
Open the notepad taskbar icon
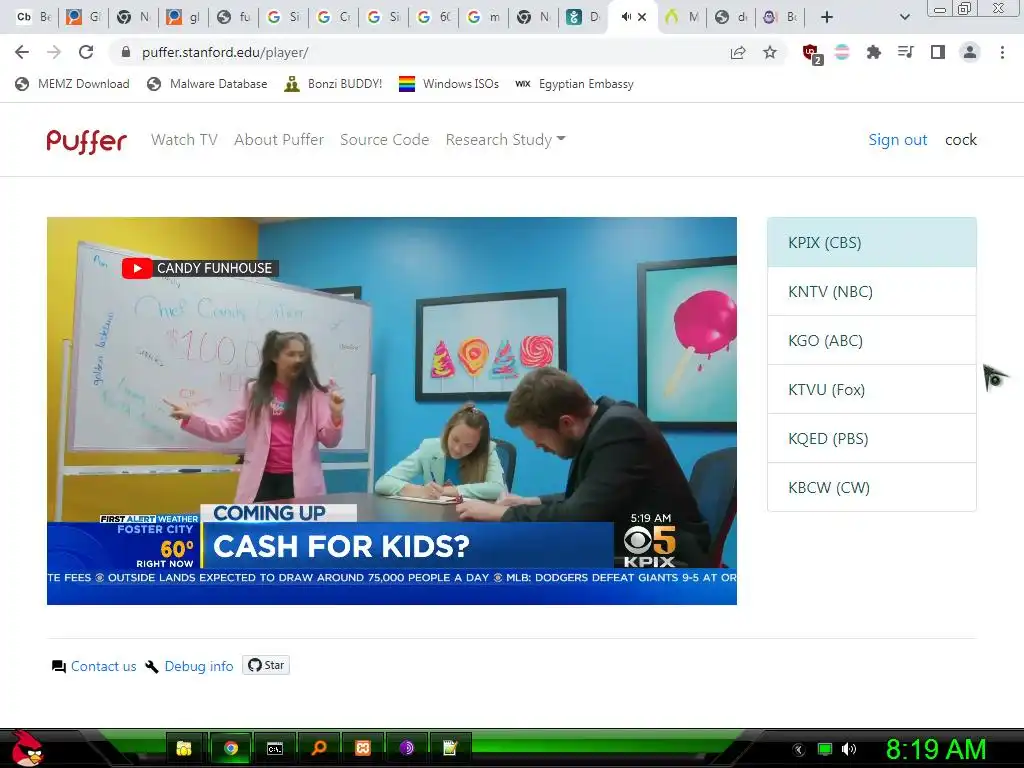coord(450,748)
